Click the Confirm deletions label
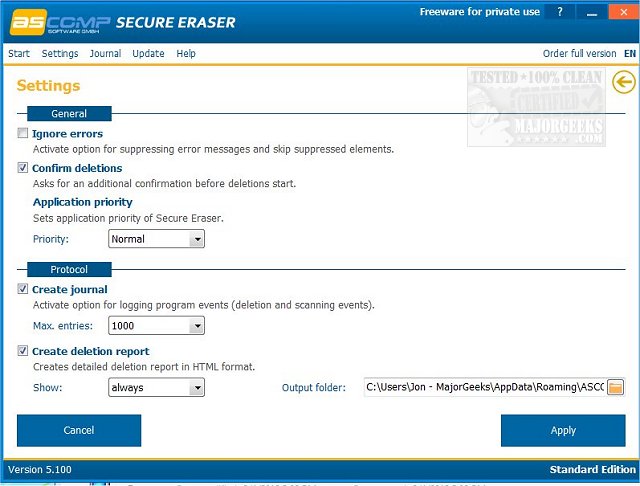This screenshot has width=640, height=486. click(77, 168)
